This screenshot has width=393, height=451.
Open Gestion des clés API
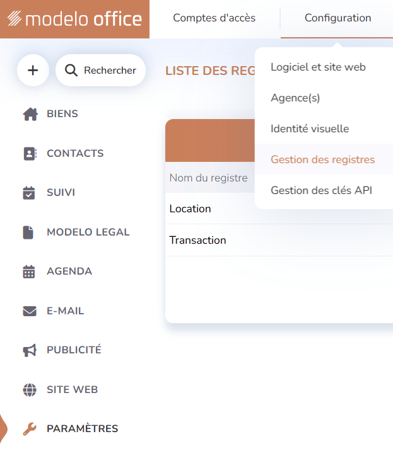321,190
